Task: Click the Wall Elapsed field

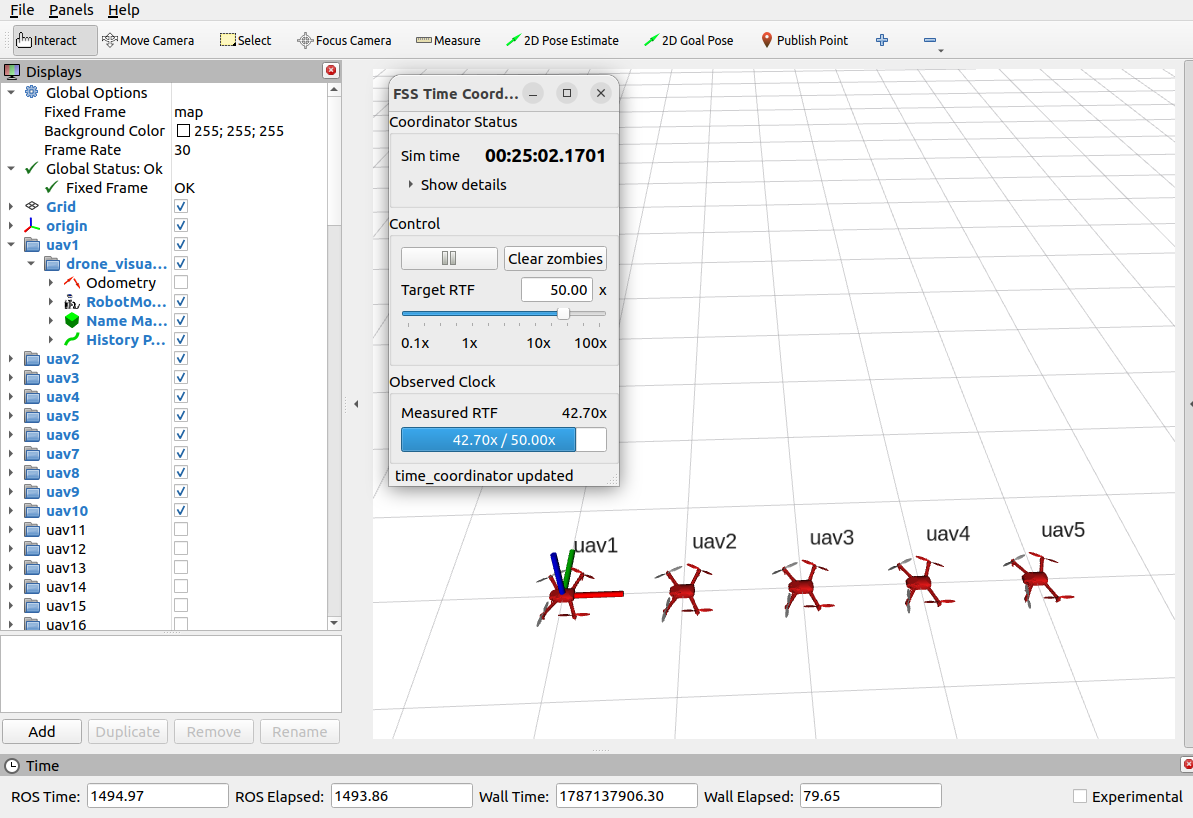Action: (x=870, y=796)
